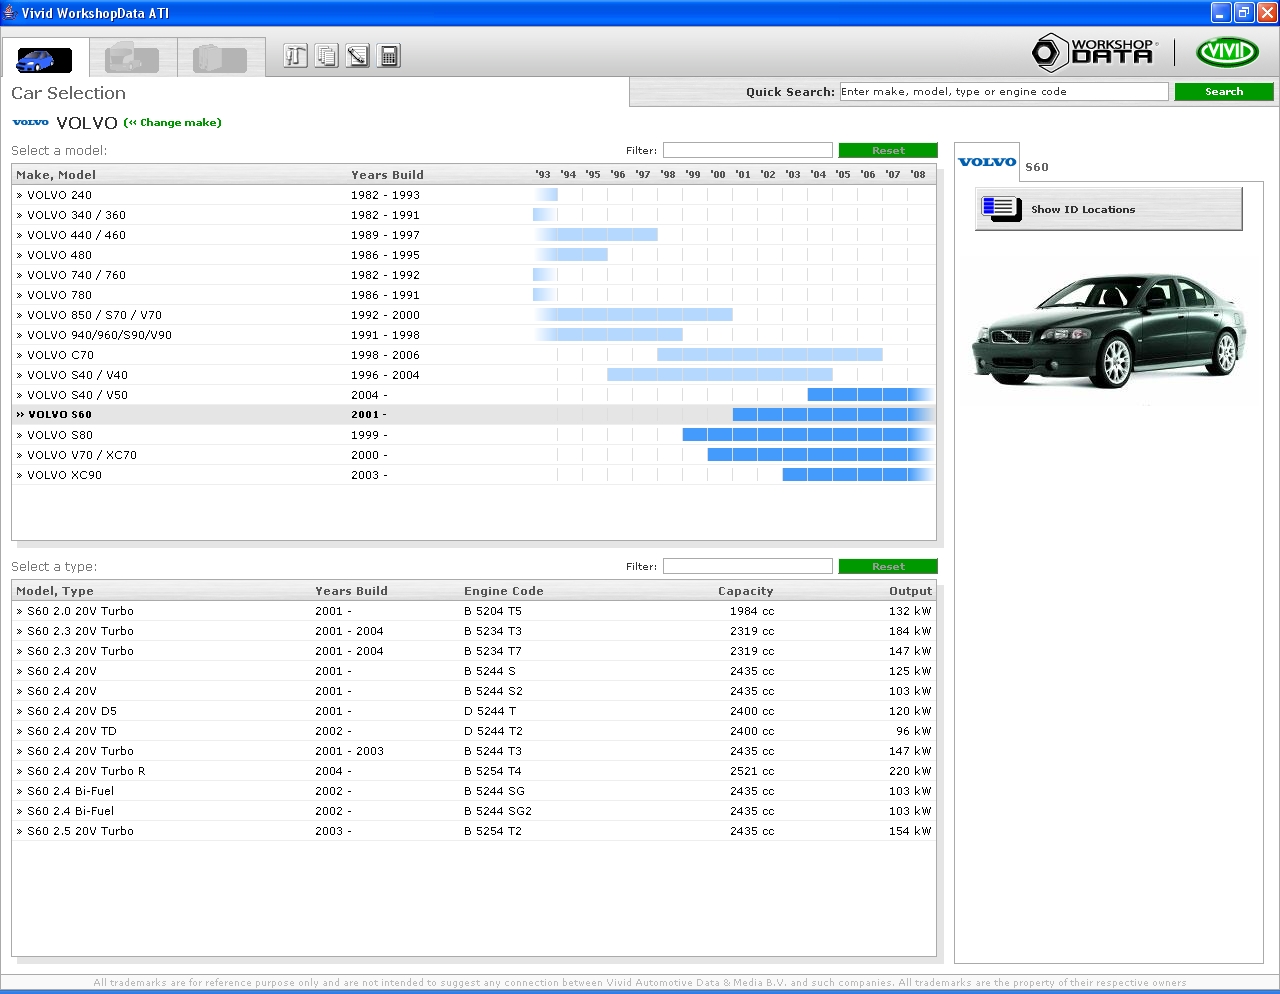
Task: Choose S60 2.4 20V Turbo B 5244 T3
Action: coord(474,751)
